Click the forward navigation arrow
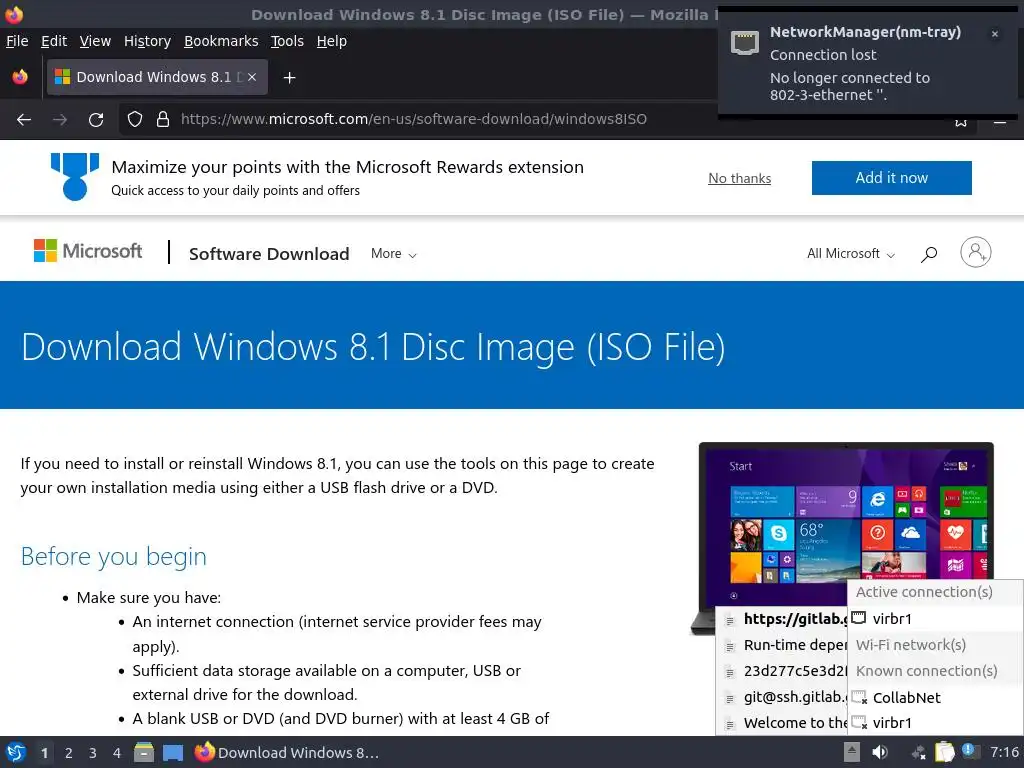This screenshot has width=1024, height=768. (x=60, y=120)
